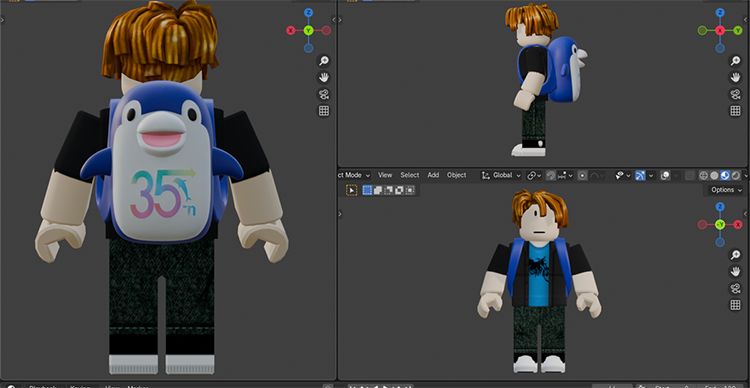Select pan hand icon in bottom-right viewport
Screen dimensions: 750x388
(735, 272)
